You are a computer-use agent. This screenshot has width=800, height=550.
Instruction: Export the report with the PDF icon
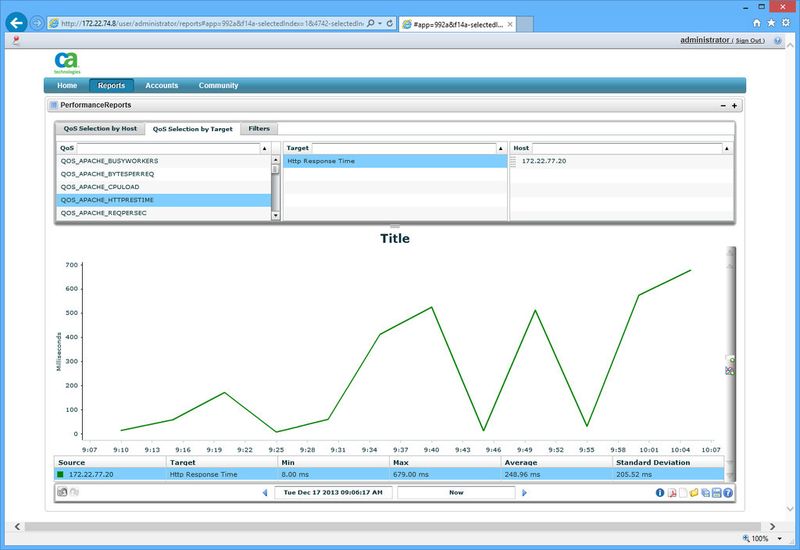(672, 493)
